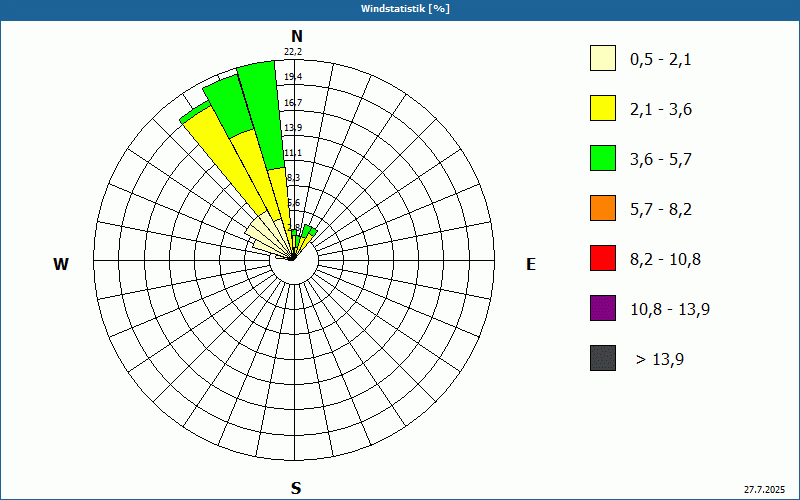Click the 13,9 radial axis value
The width and height of the screenshot is (800, 500).
click(x=293, y=128)
